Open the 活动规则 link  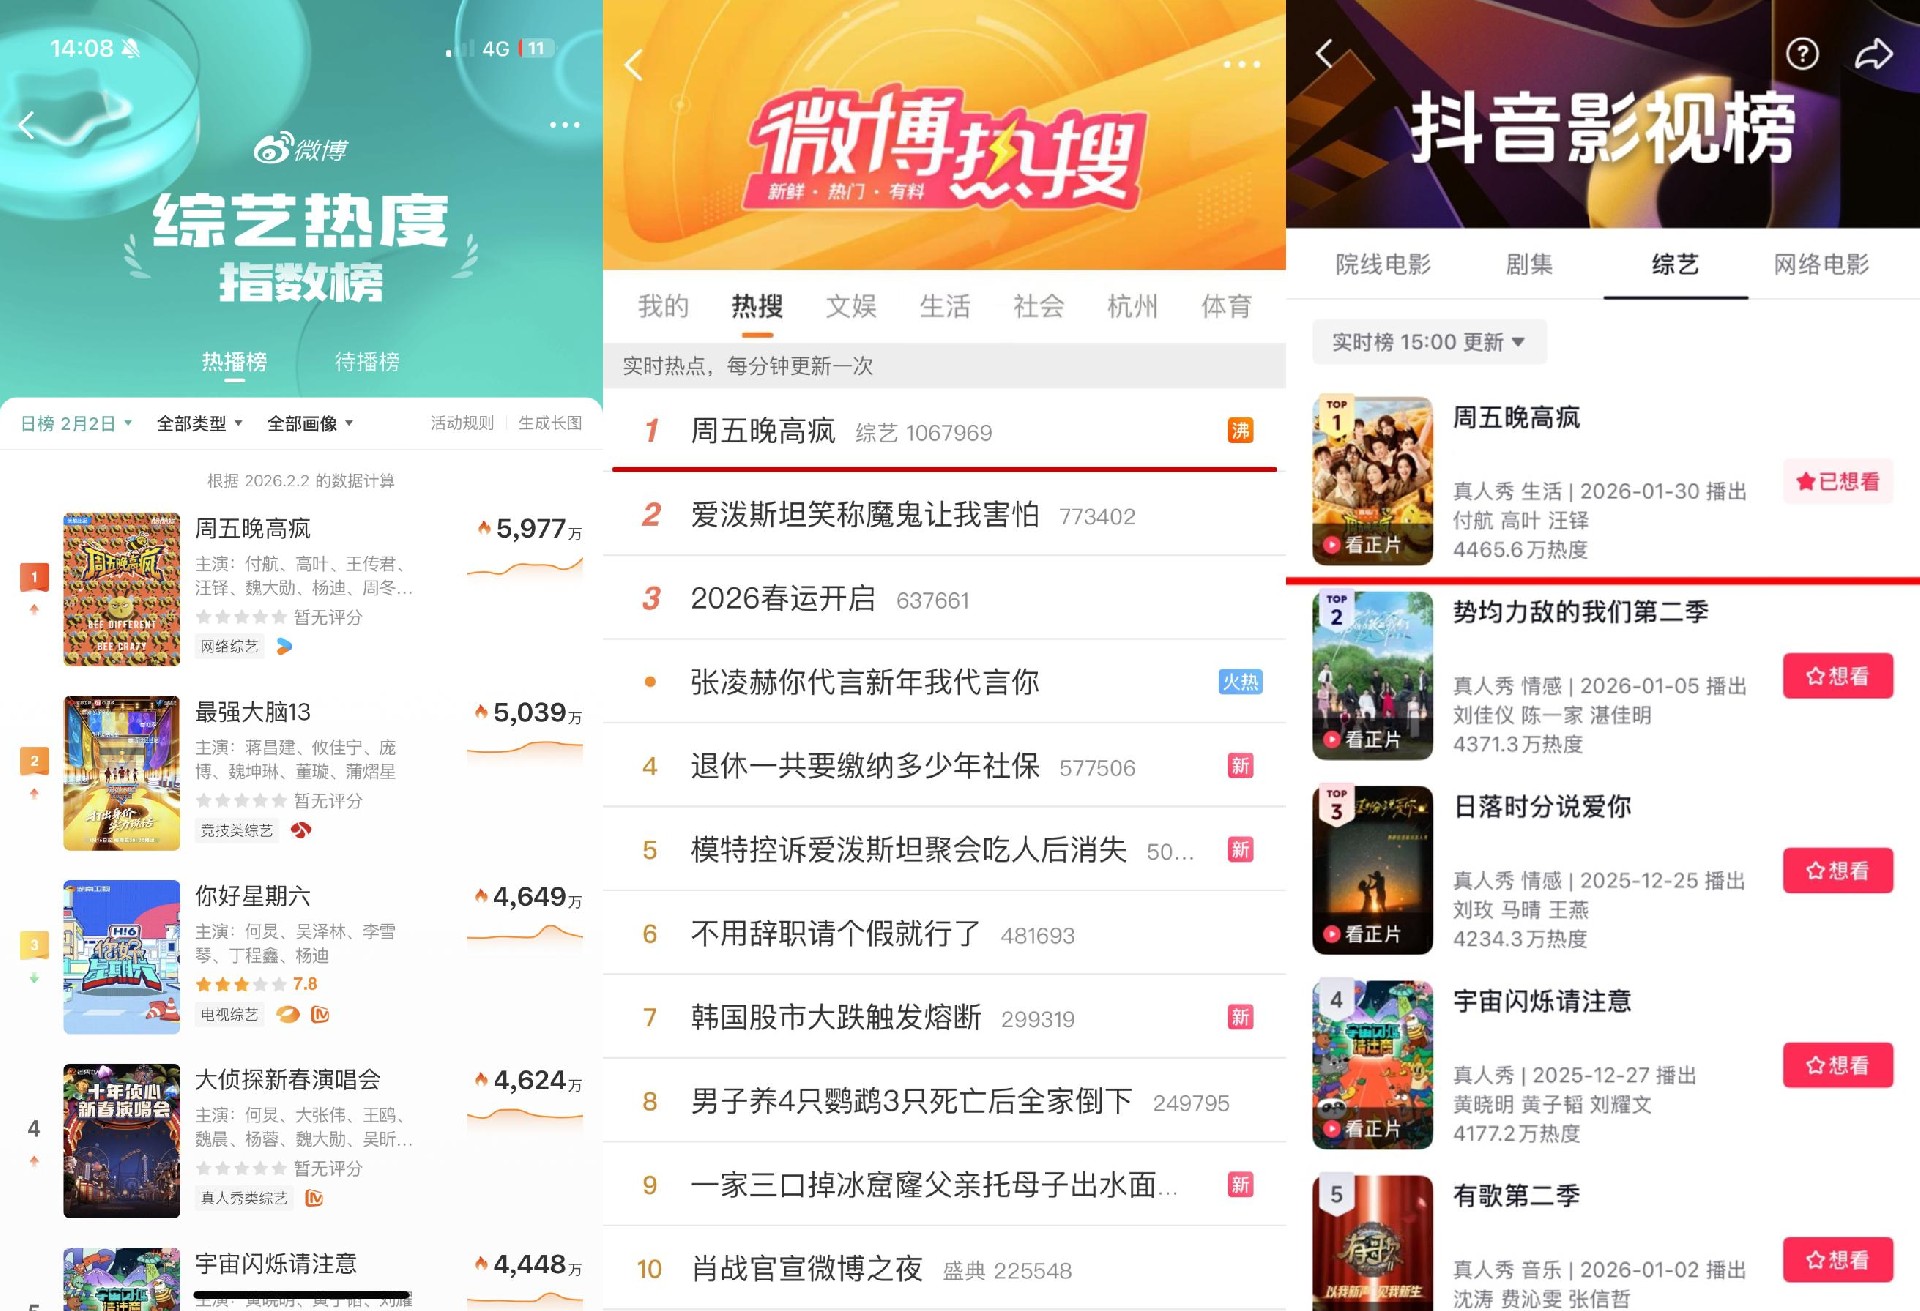pos(462,424)
